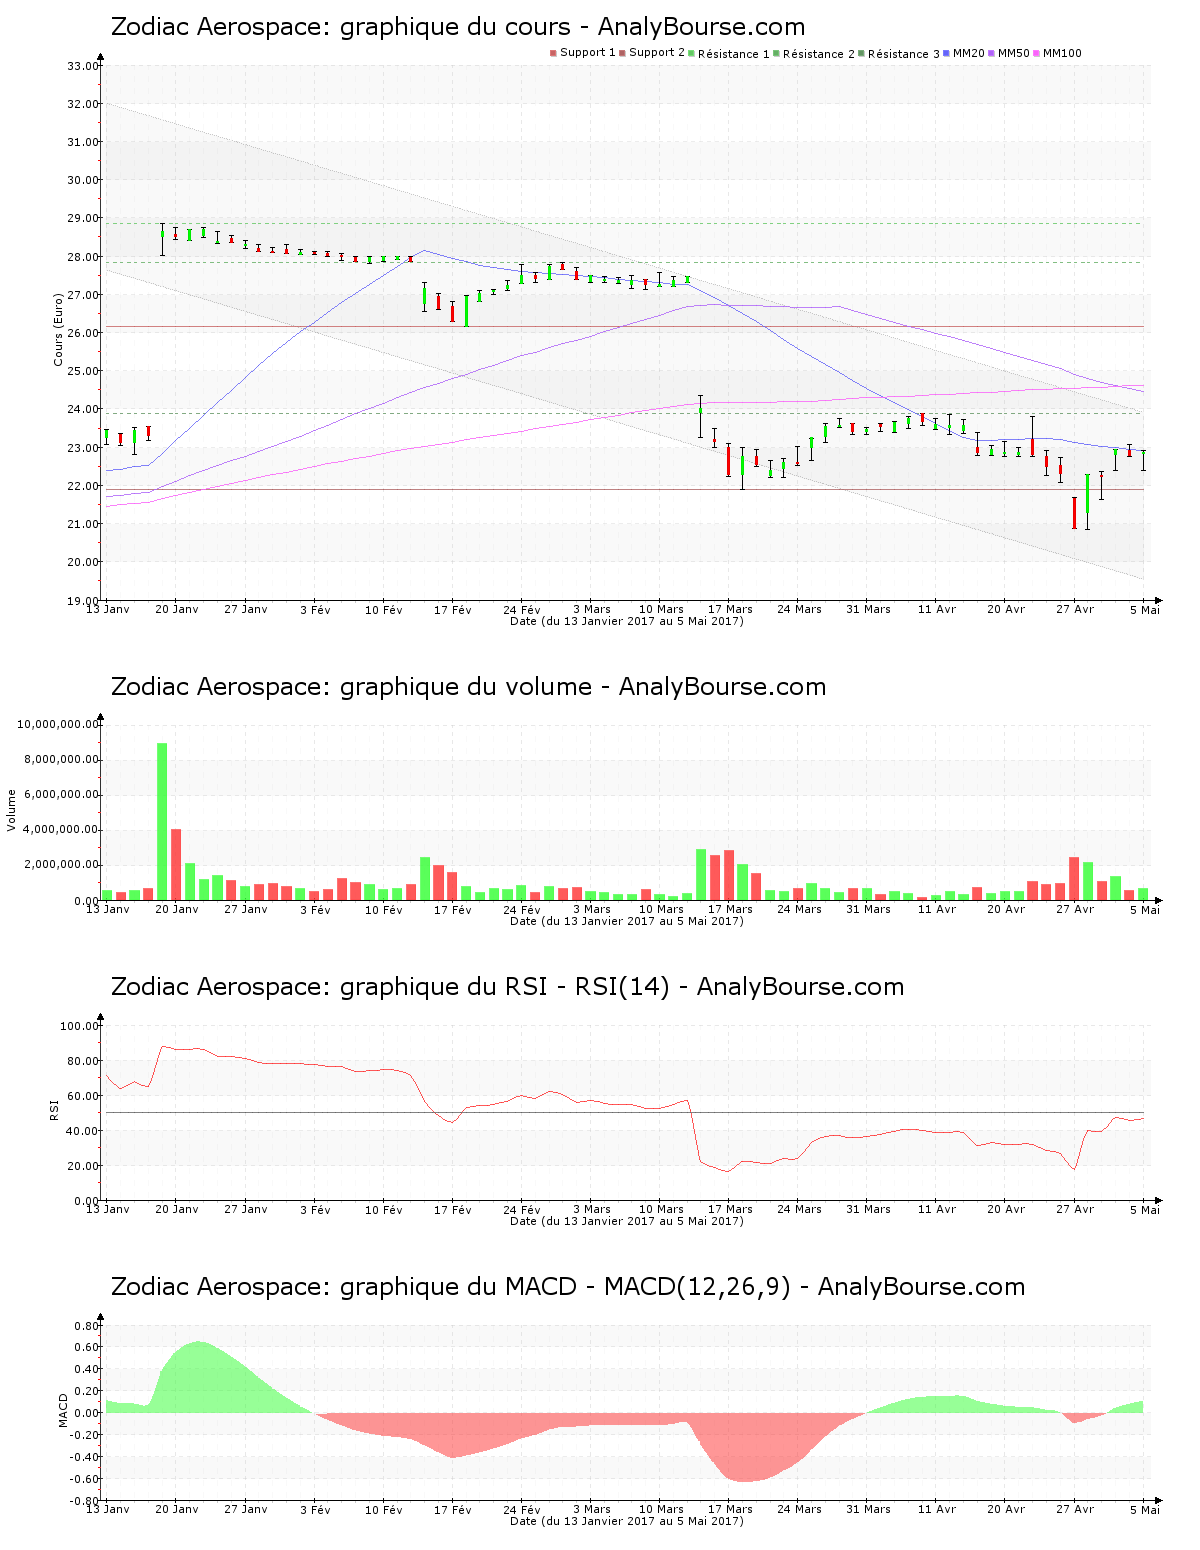Click '3 Fév' label under the RSI chart
1200x1550 pixels.
click(x=315, y=1209)
